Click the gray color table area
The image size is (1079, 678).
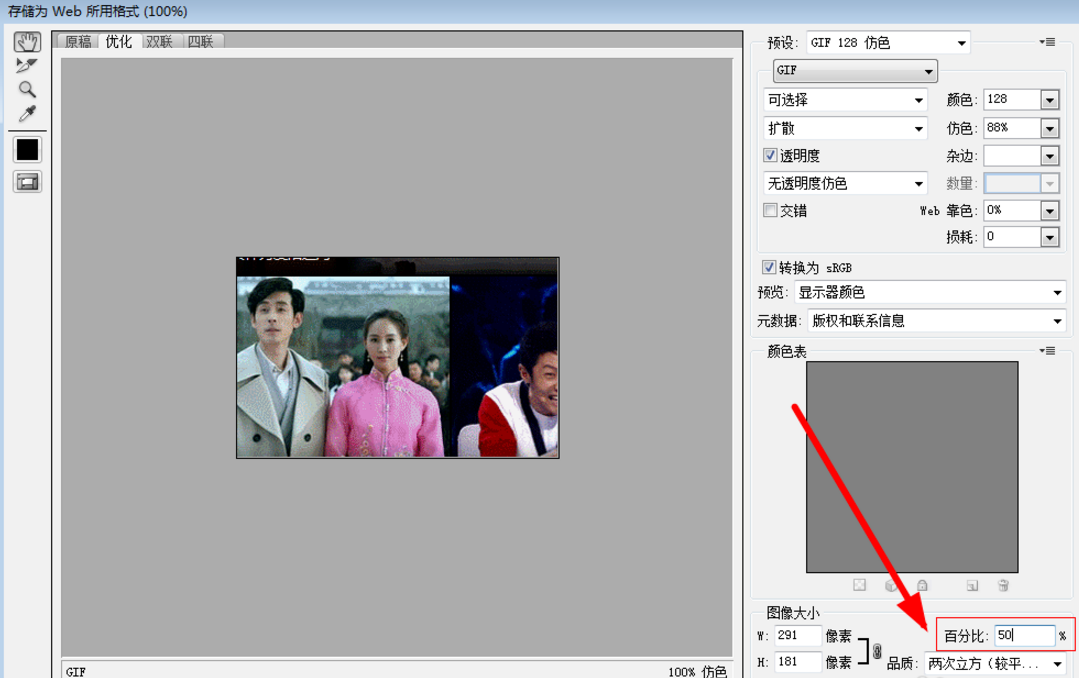click(912, 467)
